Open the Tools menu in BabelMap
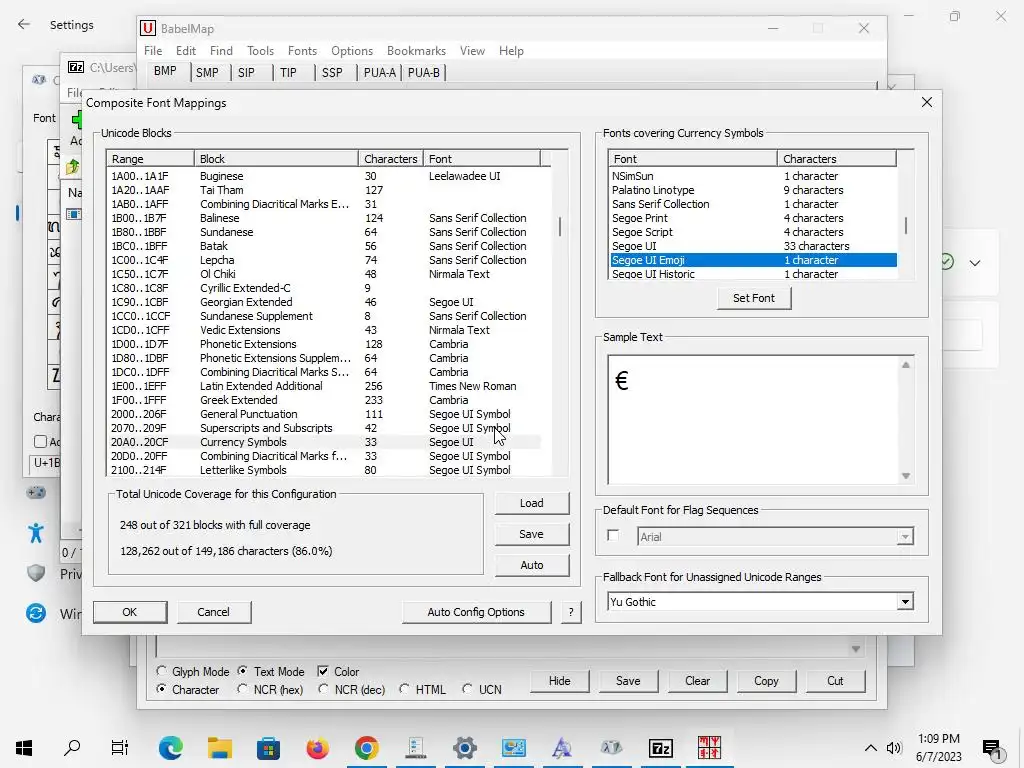The height and width of the screenshot is (768, 1024). 260,51
